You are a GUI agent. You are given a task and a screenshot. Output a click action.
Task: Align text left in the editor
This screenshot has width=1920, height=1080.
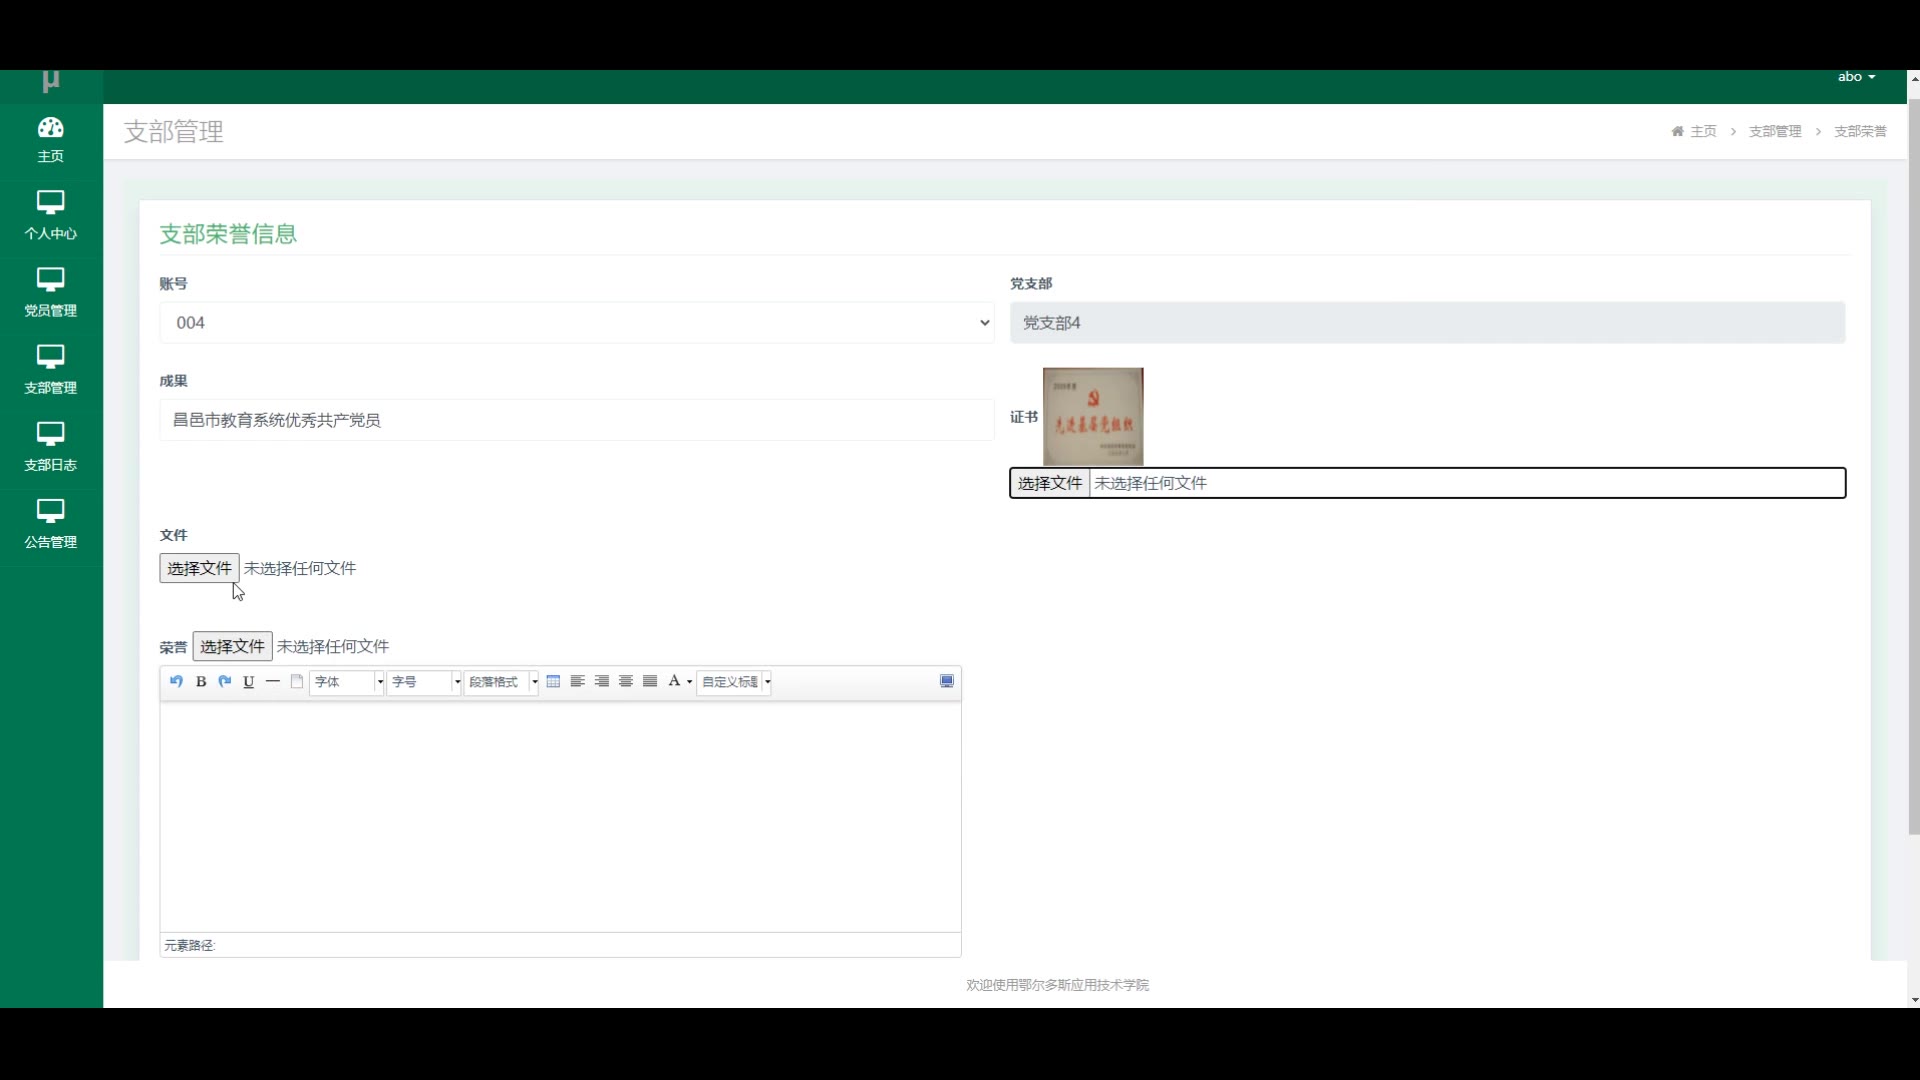click(x=577, y=682)
